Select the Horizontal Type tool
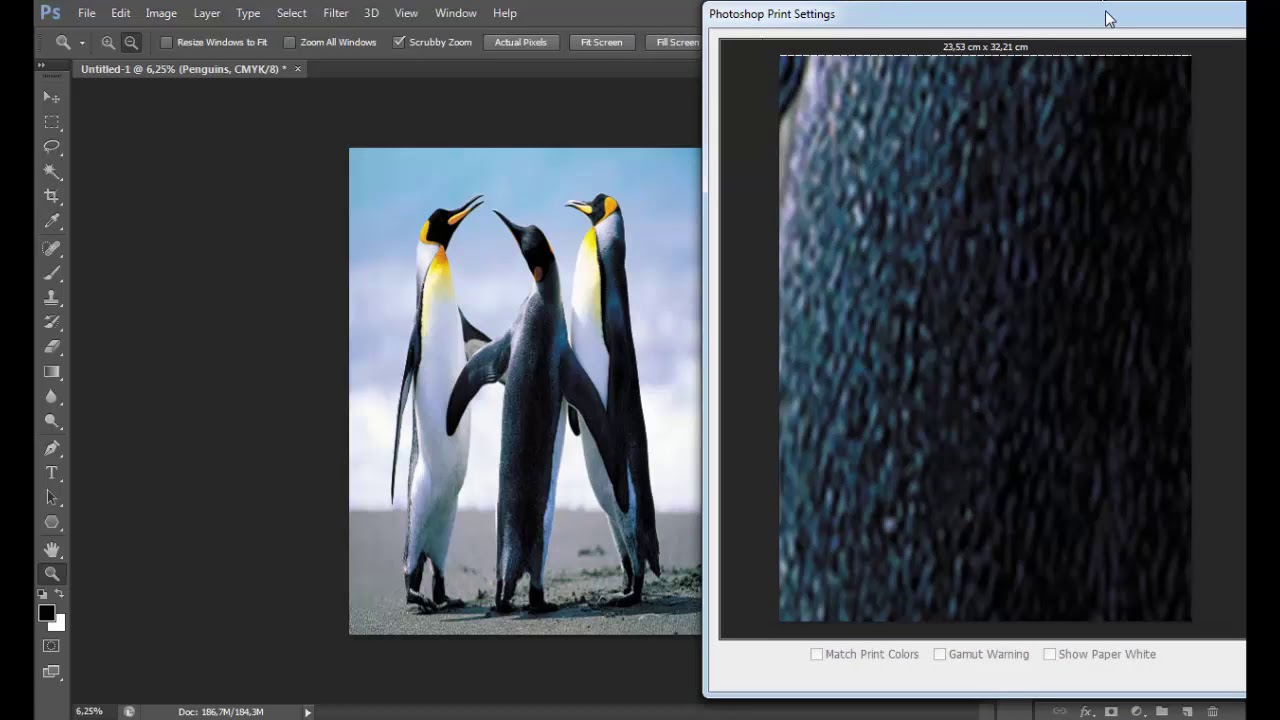The image size is (1280, 720). (x=52, y=473)
